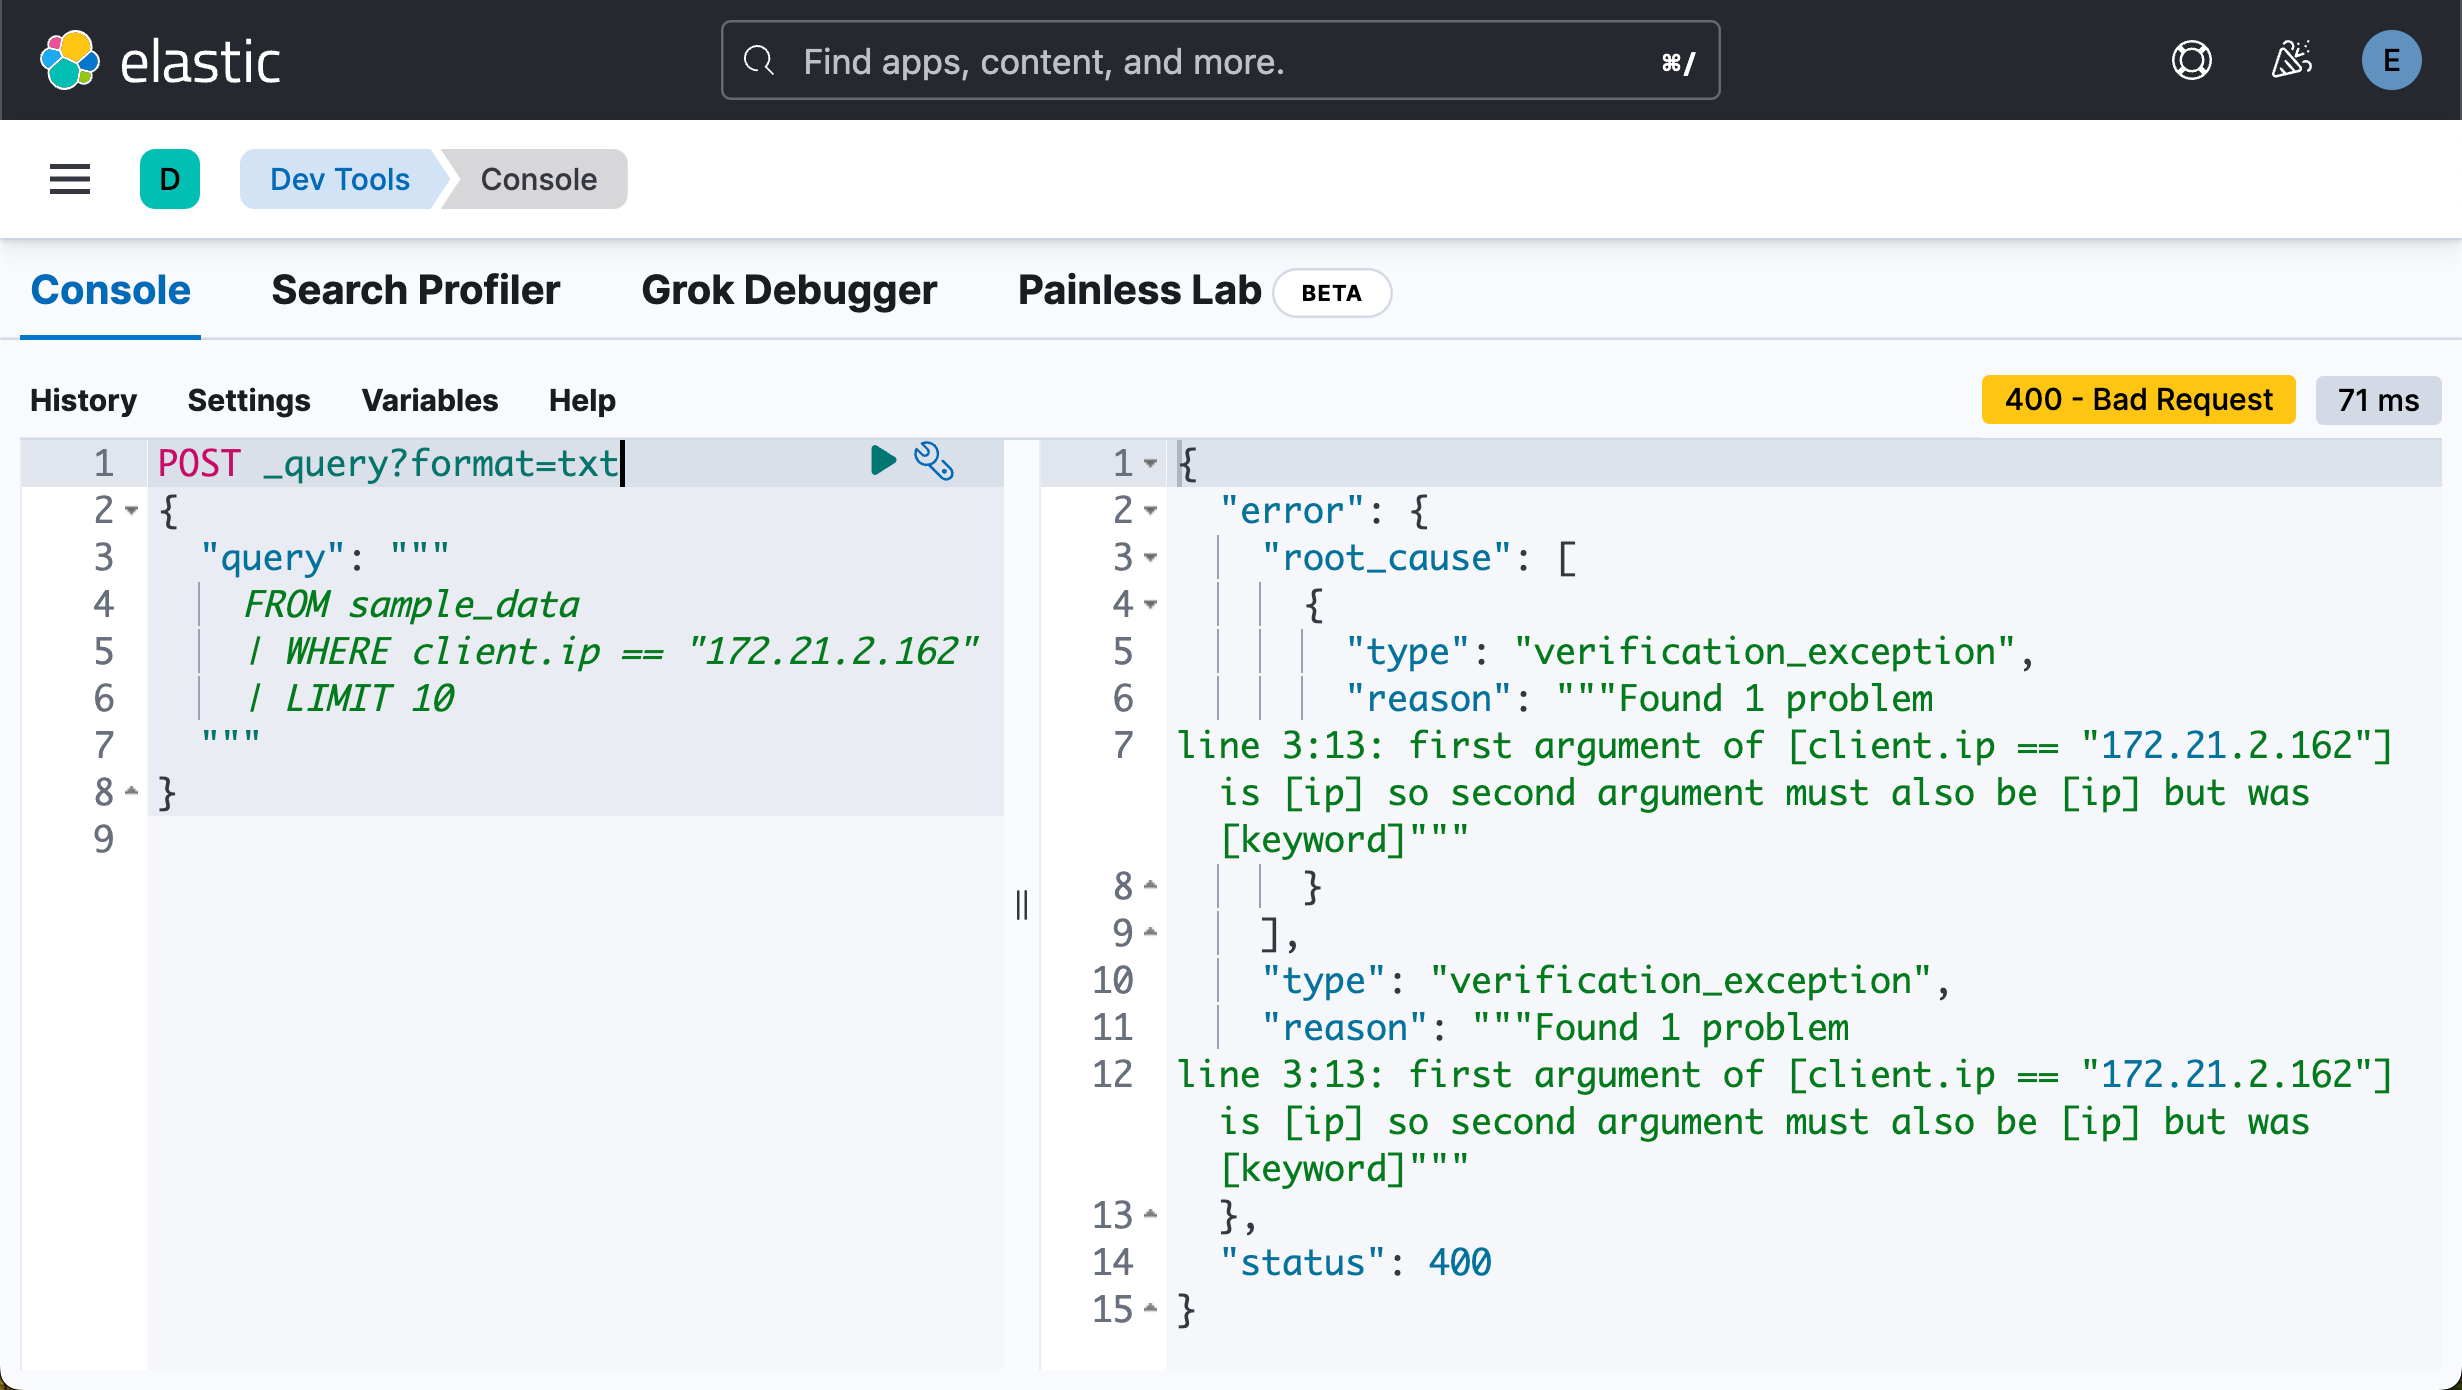The image size is (2462, 1390).
Task: Open the History menu
Action: click(x=83, y=400)
